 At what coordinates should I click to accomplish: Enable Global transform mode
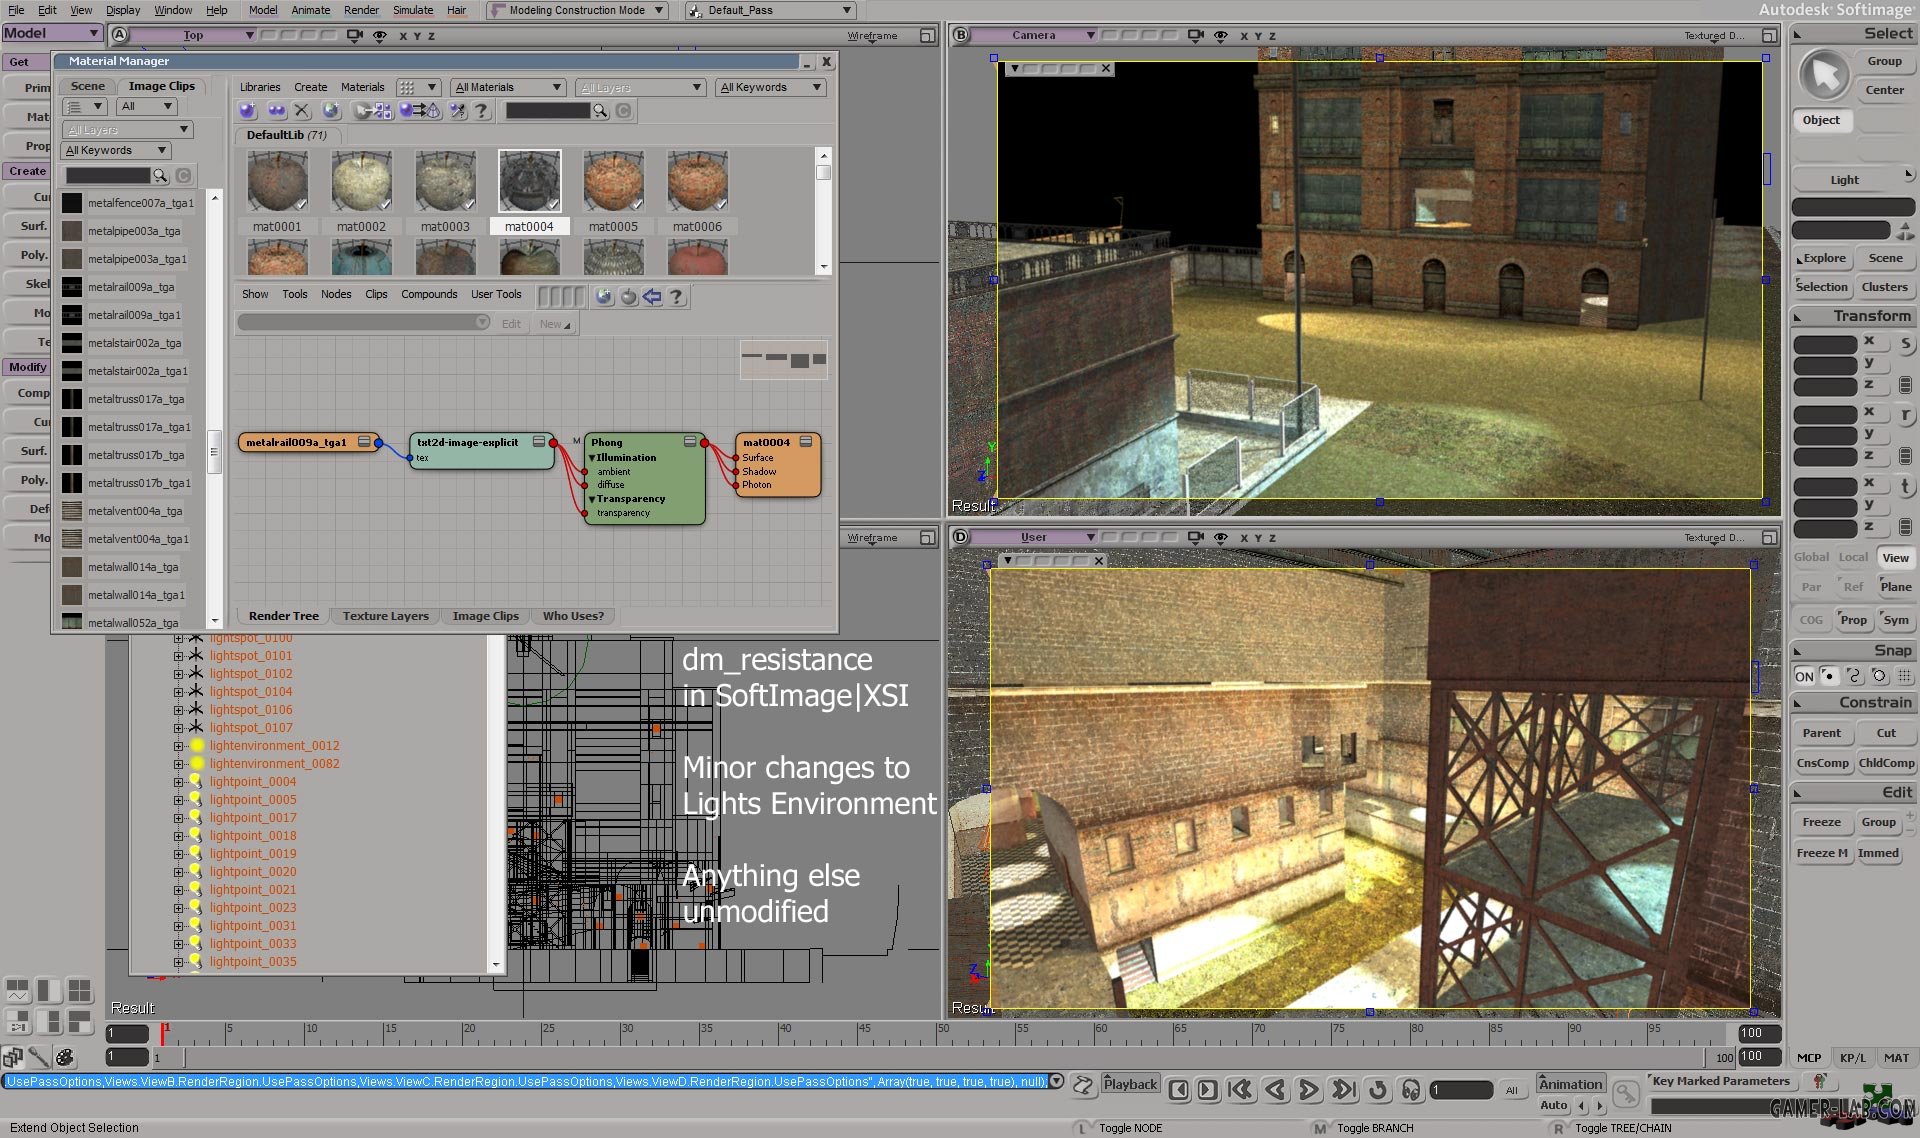[1811, 557]
